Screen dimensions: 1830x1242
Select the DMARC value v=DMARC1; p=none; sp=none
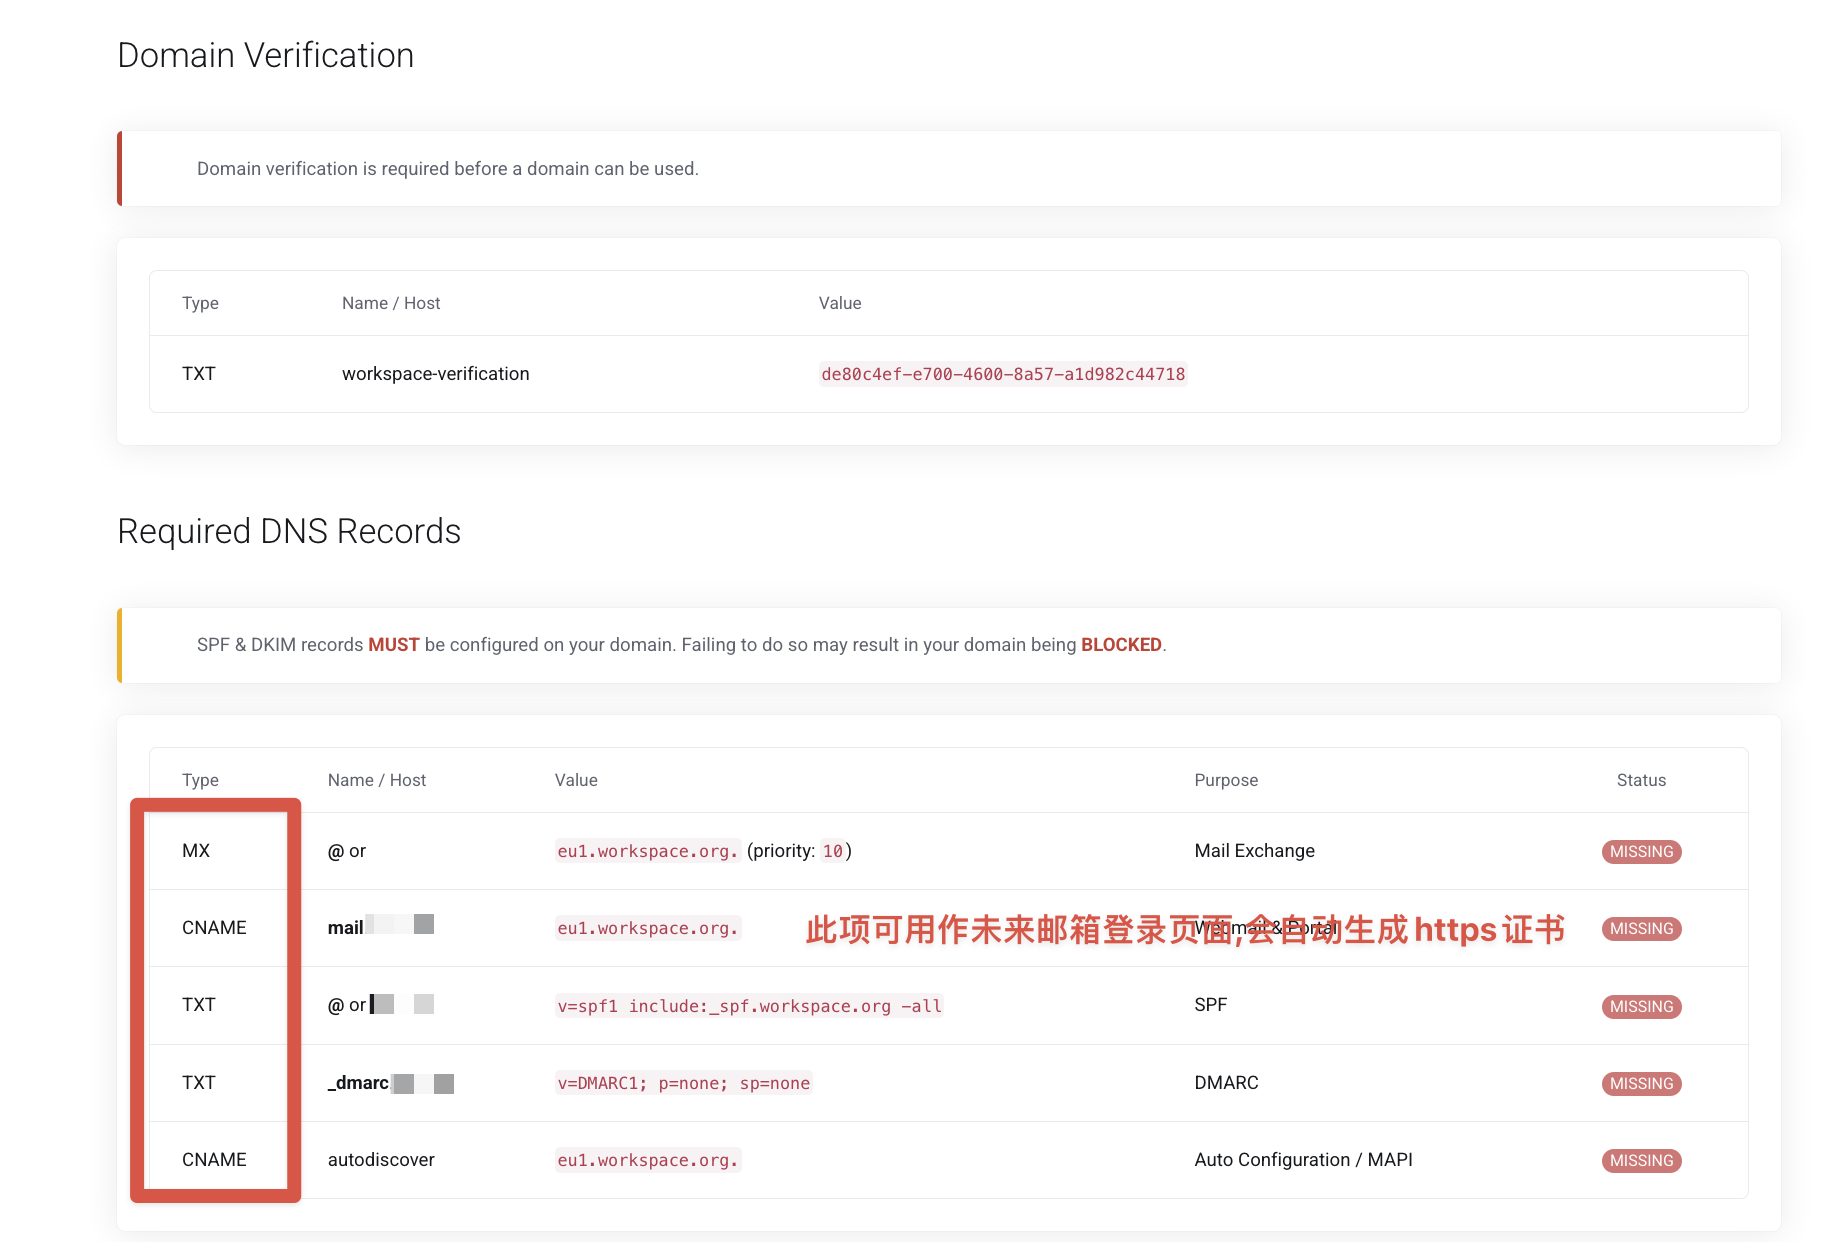[x=684, y=1083]
